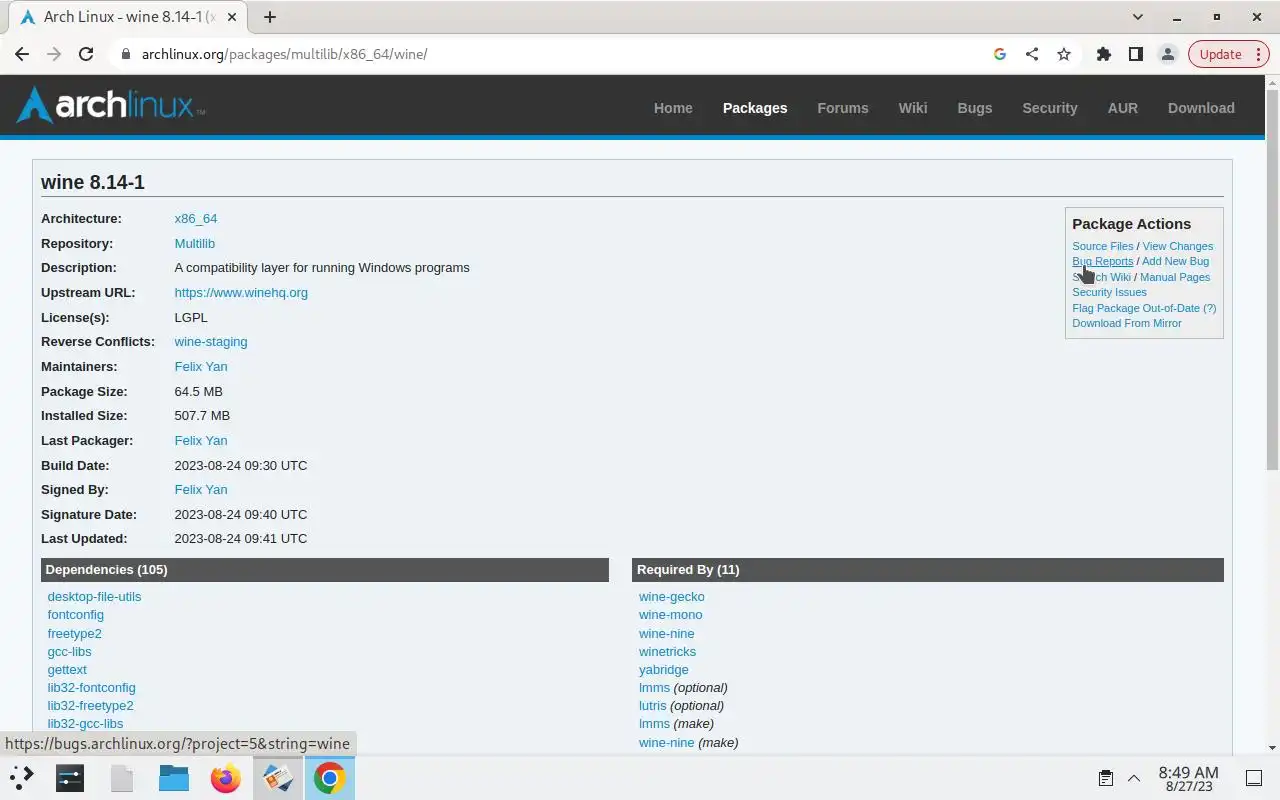Open the lib32-freetype2 dependency link

pyautogui.click(x=90, y=706)
